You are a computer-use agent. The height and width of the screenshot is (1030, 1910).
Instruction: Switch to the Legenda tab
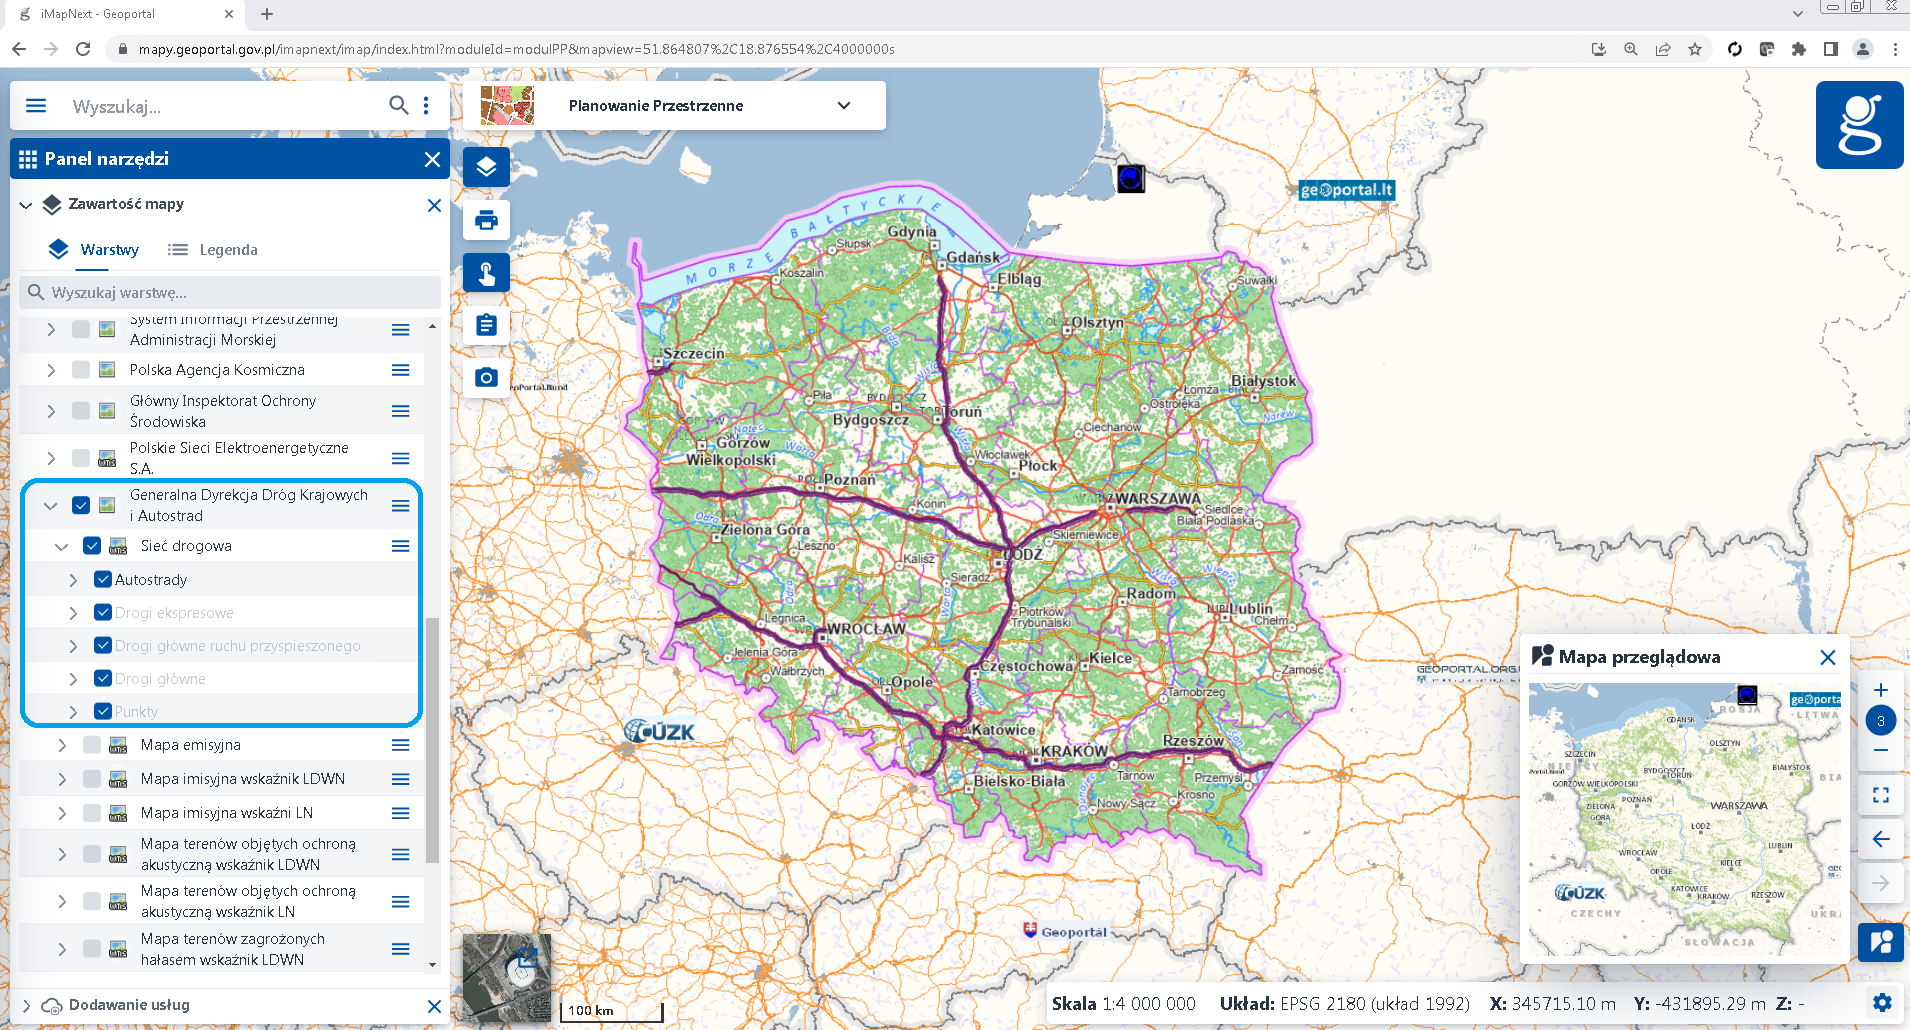pyautogui.click(x=213, y=250)
